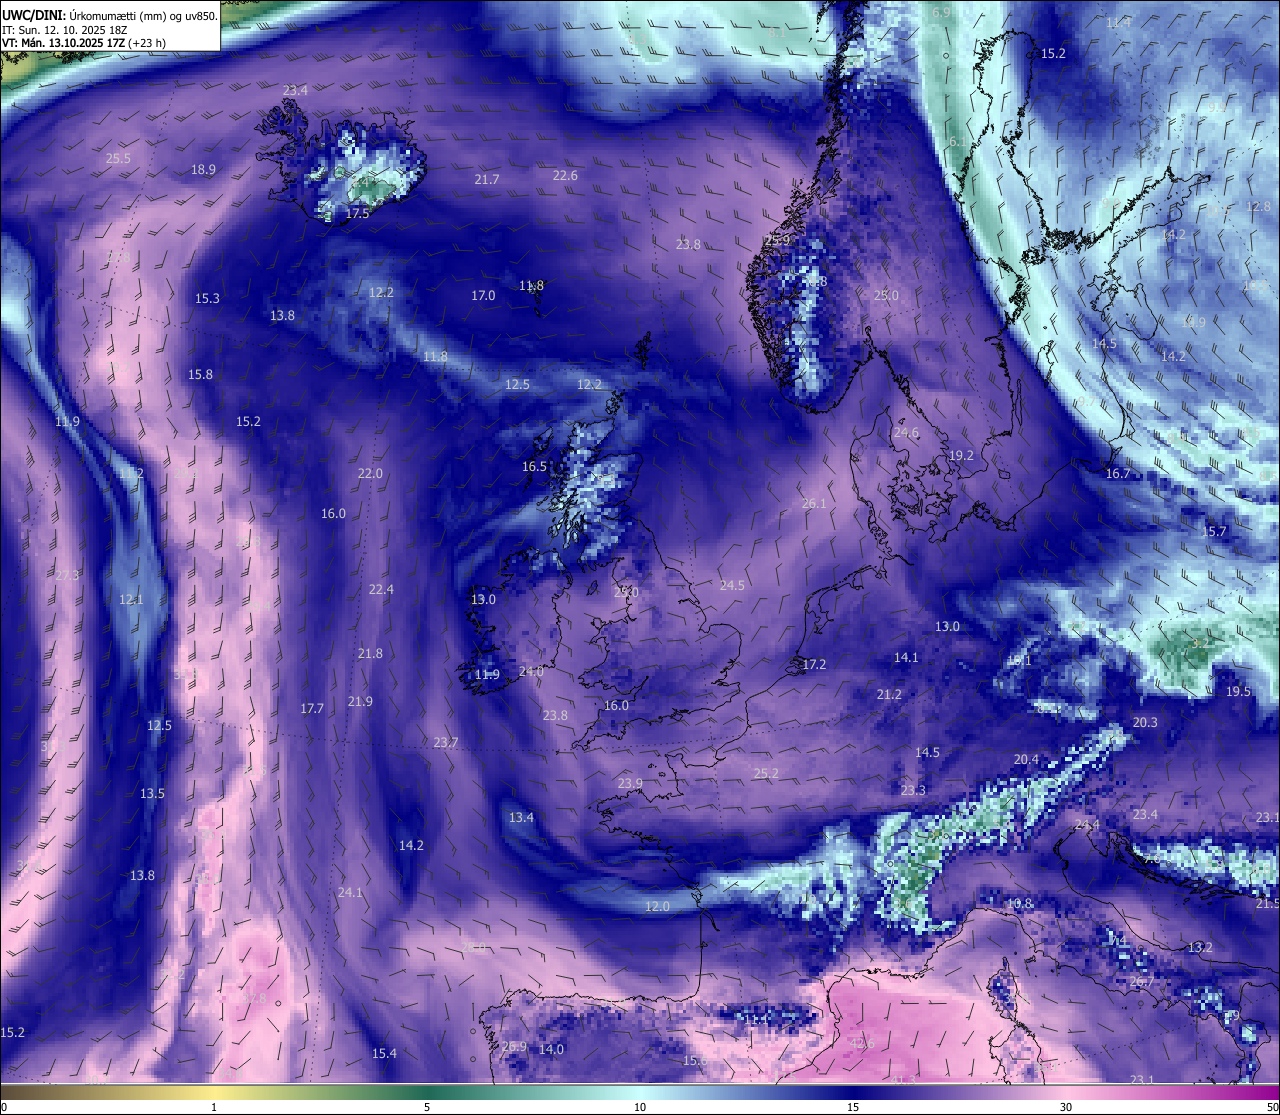Click the VT: Mán. 13.10.2025 17Z line
The width and height of the screenshot is (1280, 1115).
pyautogui.click(x=84, y=43)
